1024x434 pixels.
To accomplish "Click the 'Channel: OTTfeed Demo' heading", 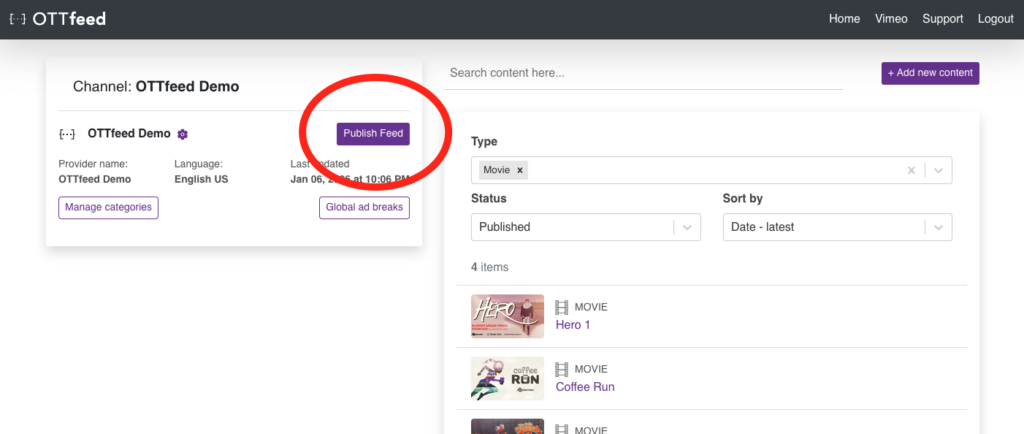I will click(156, 86).
